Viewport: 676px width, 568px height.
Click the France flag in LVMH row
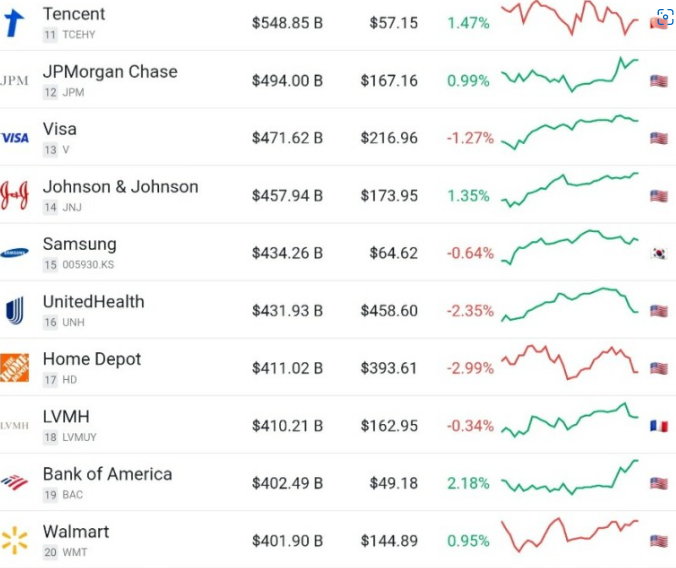pyautogui.click(x=659, y=426)
